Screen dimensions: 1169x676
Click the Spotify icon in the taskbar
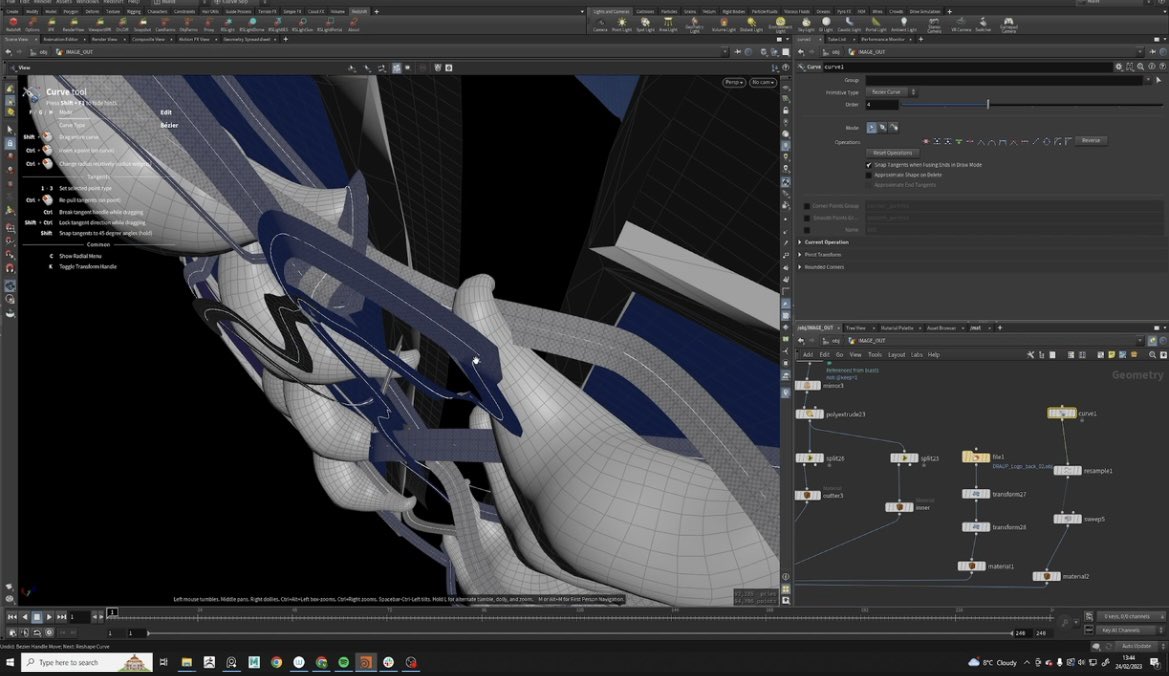(343, 662)
